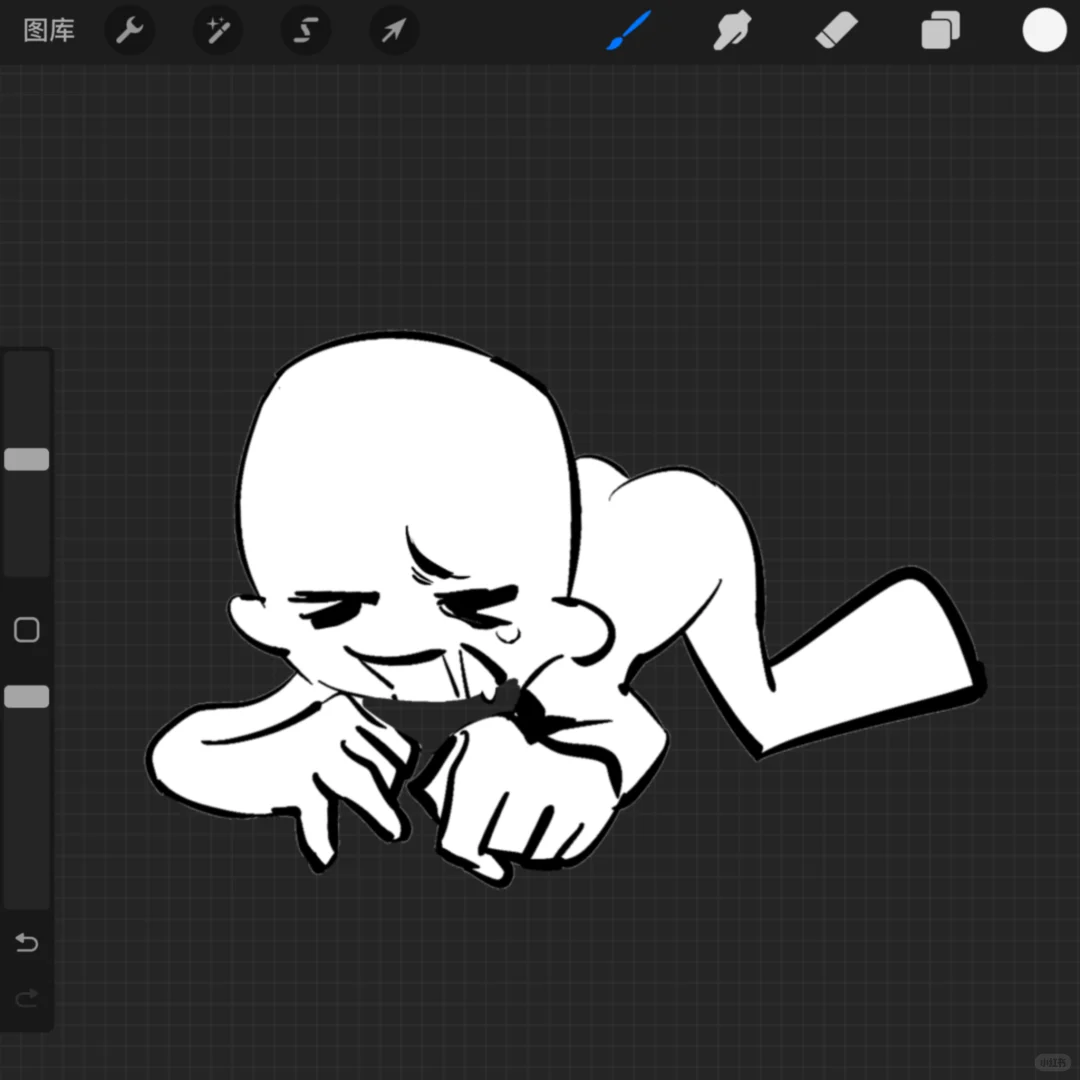Open the Layers panel
The width and height of the screenshot is (1080, 1080).
941,30
